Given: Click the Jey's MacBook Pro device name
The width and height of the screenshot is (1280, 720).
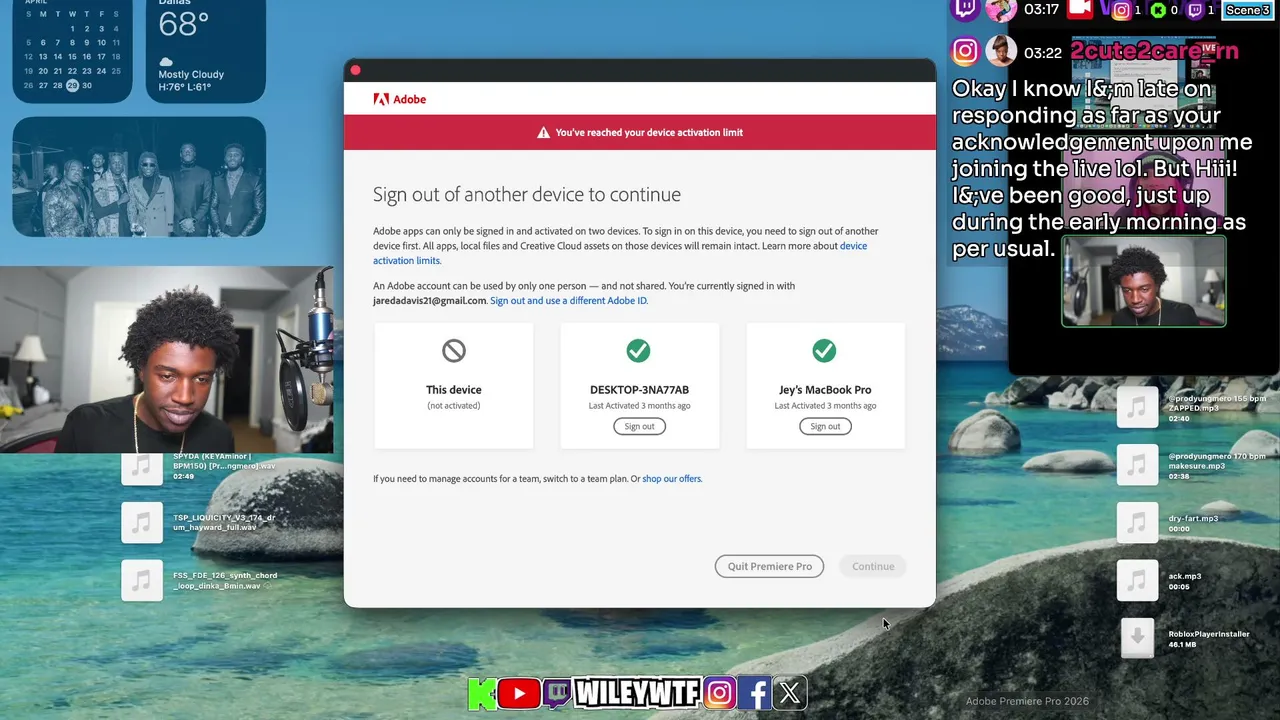Looking at the screenshot, I should pyautogui.click(x=825, y=390).
